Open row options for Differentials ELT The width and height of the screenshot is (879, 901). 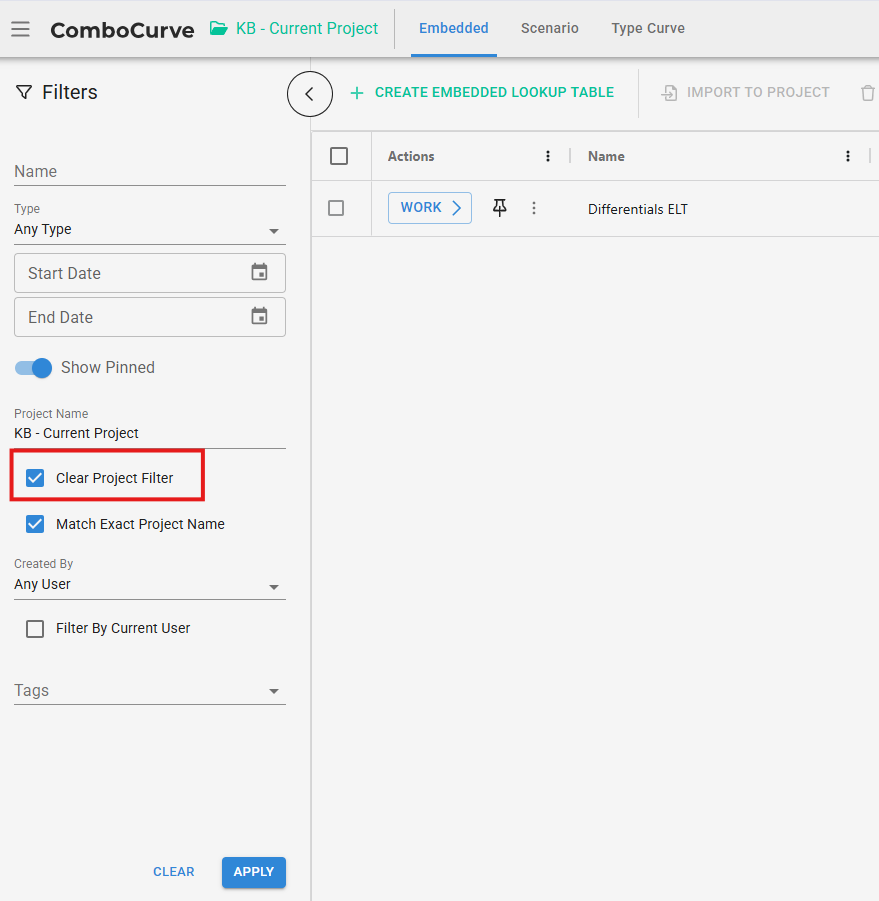(x=534, y=208)
